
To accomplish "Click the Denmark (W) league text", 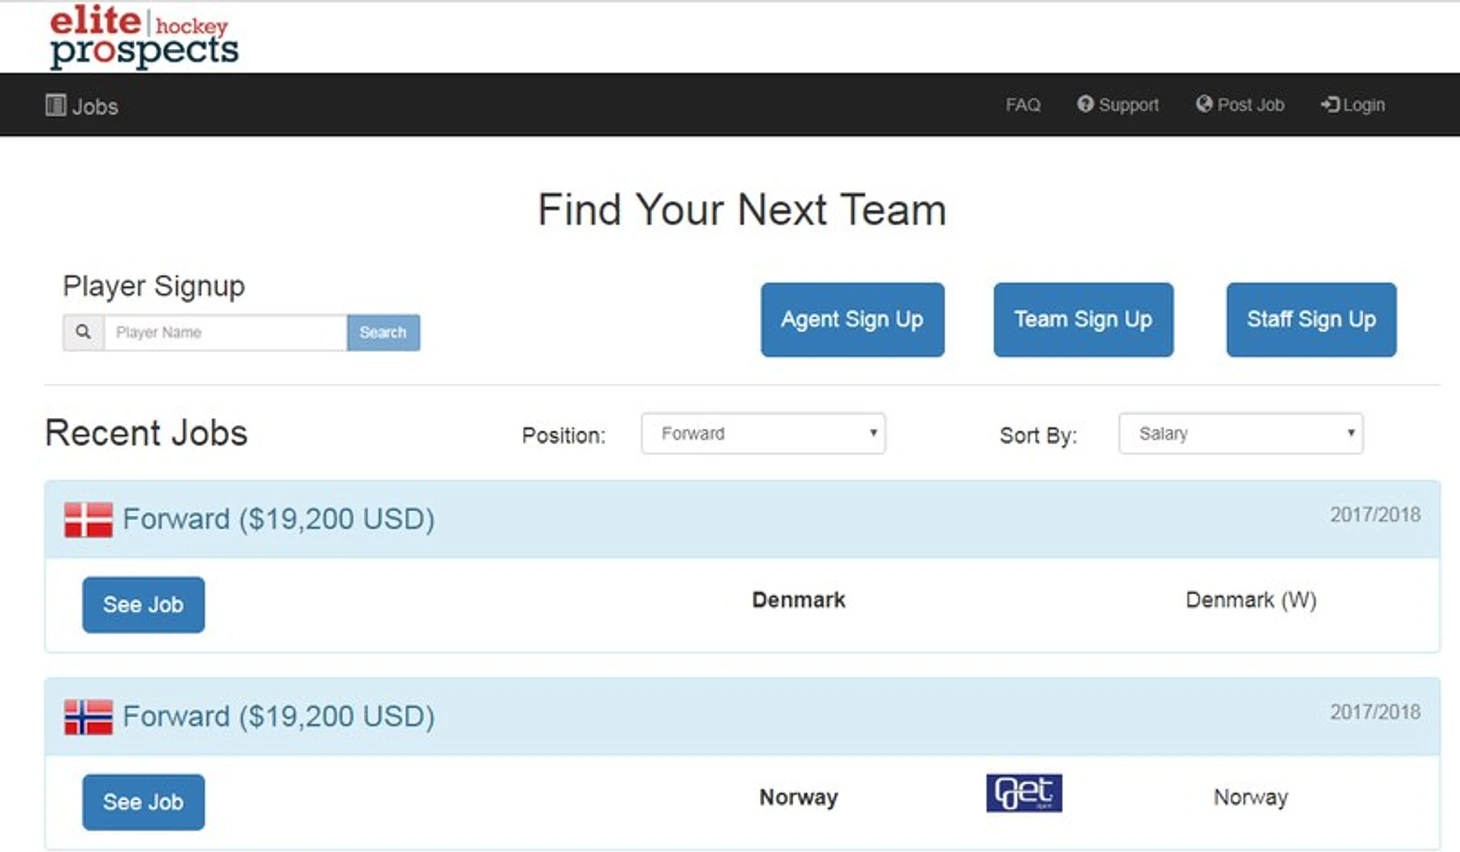I will pos(1251,600).
